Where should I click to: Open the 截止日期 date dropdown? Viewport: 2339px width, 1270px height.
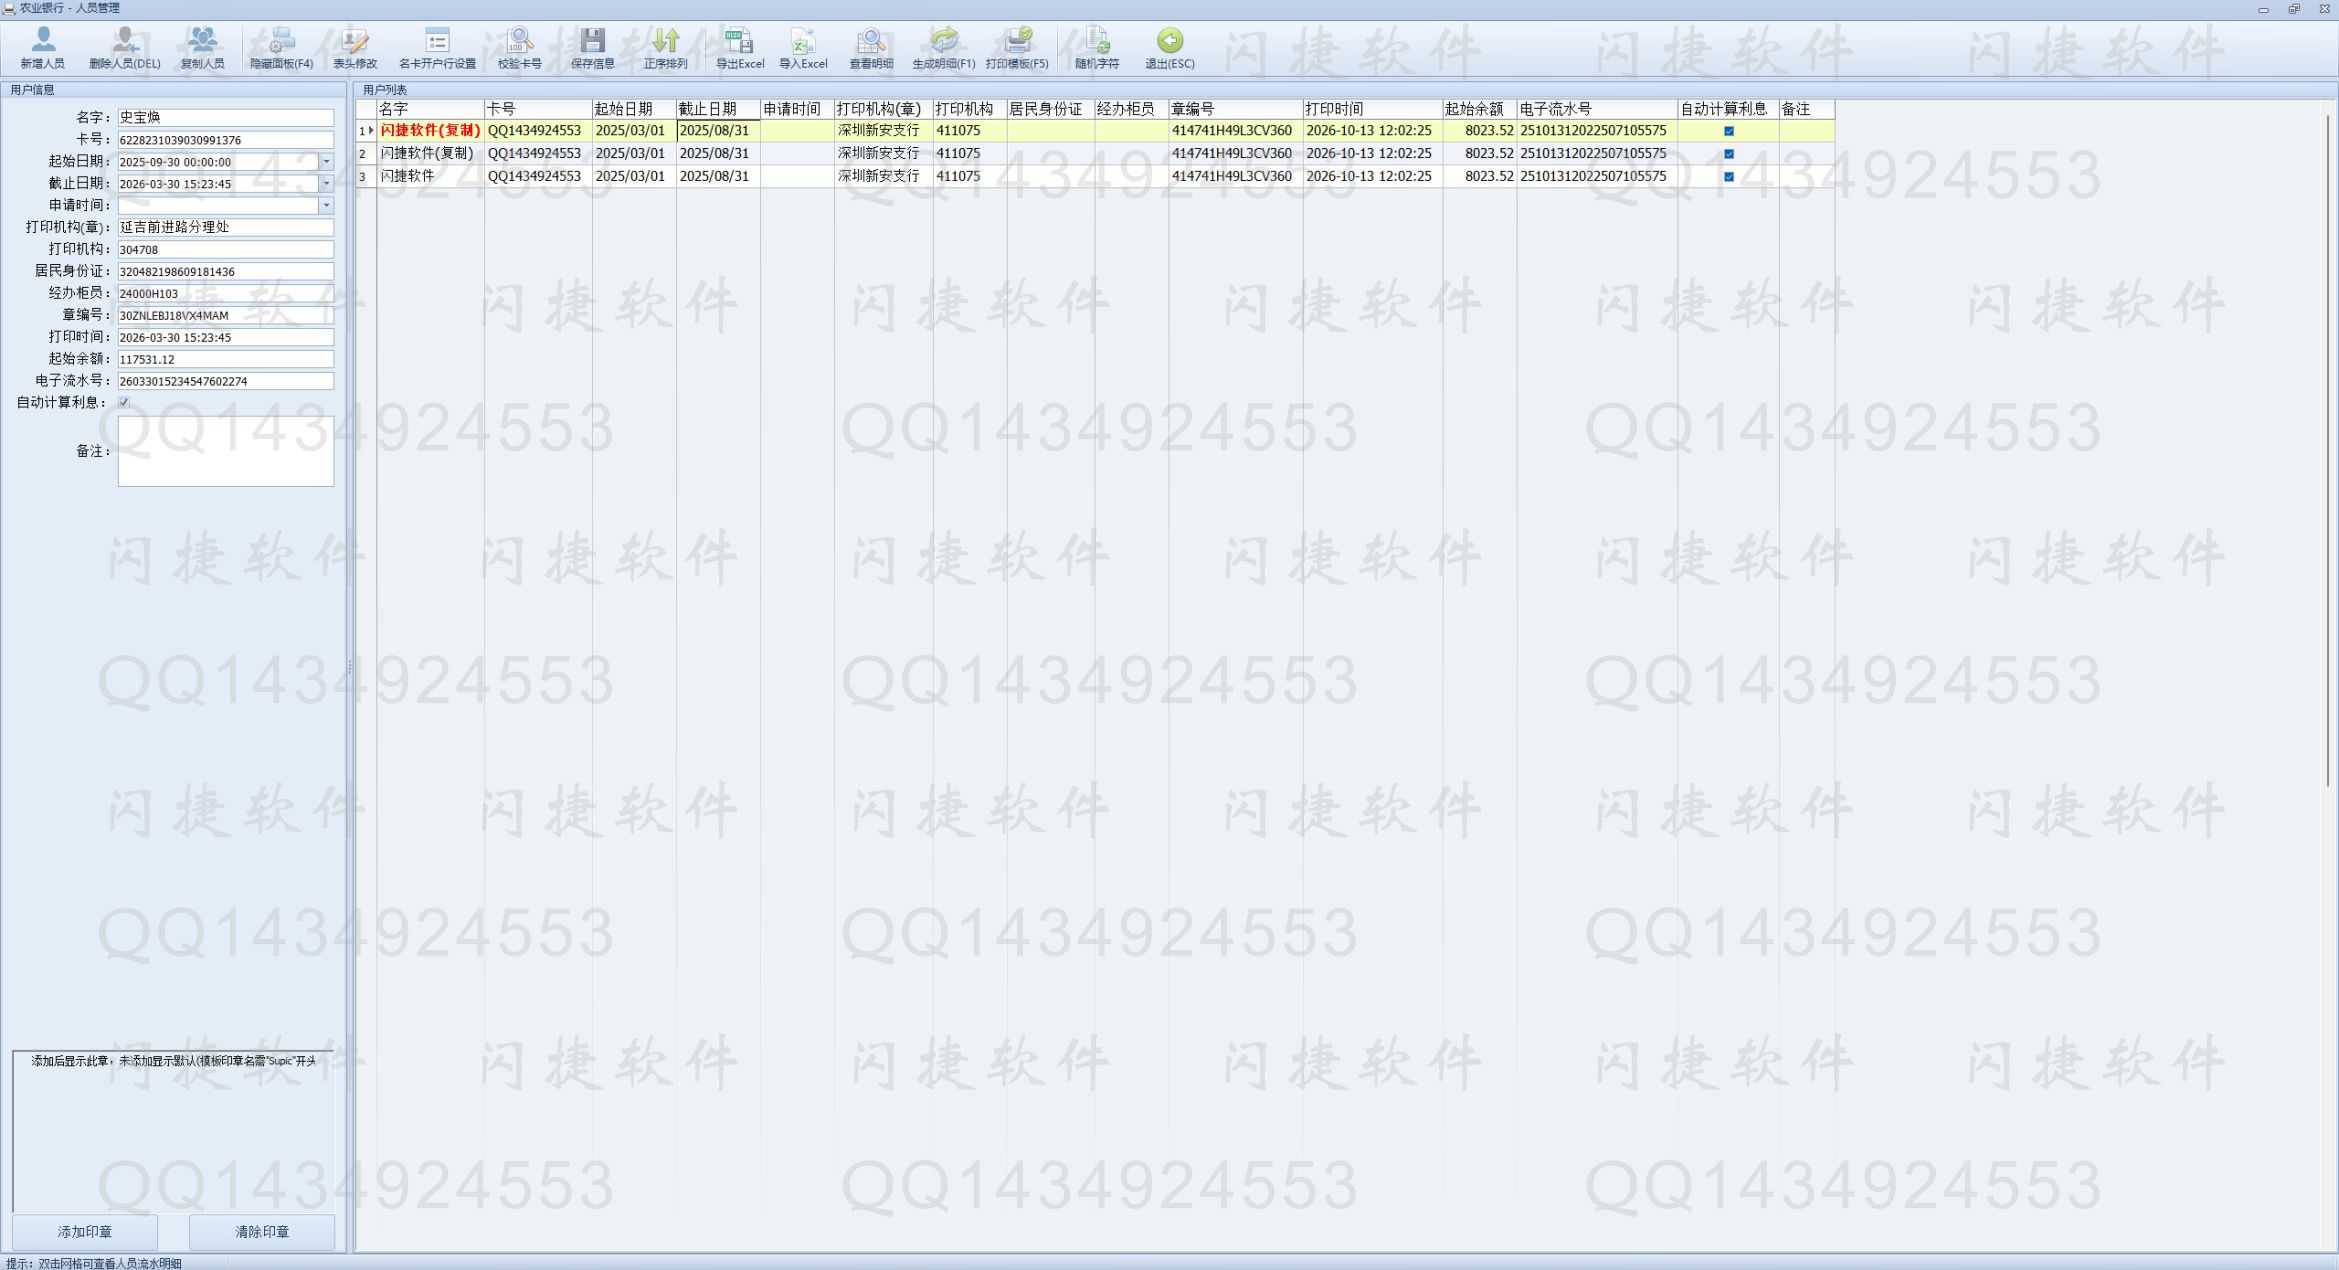tap(326, 184)
